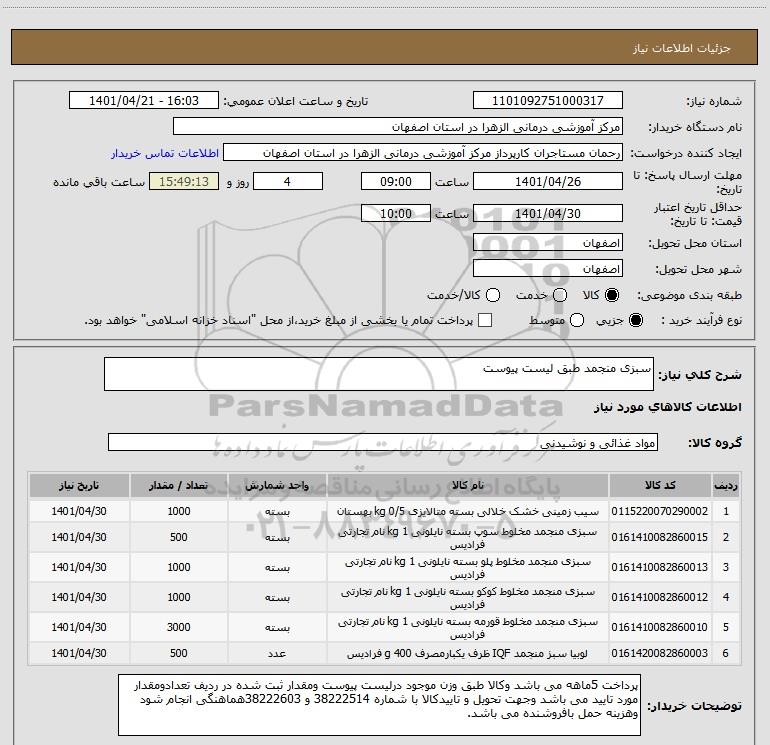The height and width of the screenshot is (745, 770).
Task: Click the delivery province field اصفهان
Action: (x=548, y=242)
